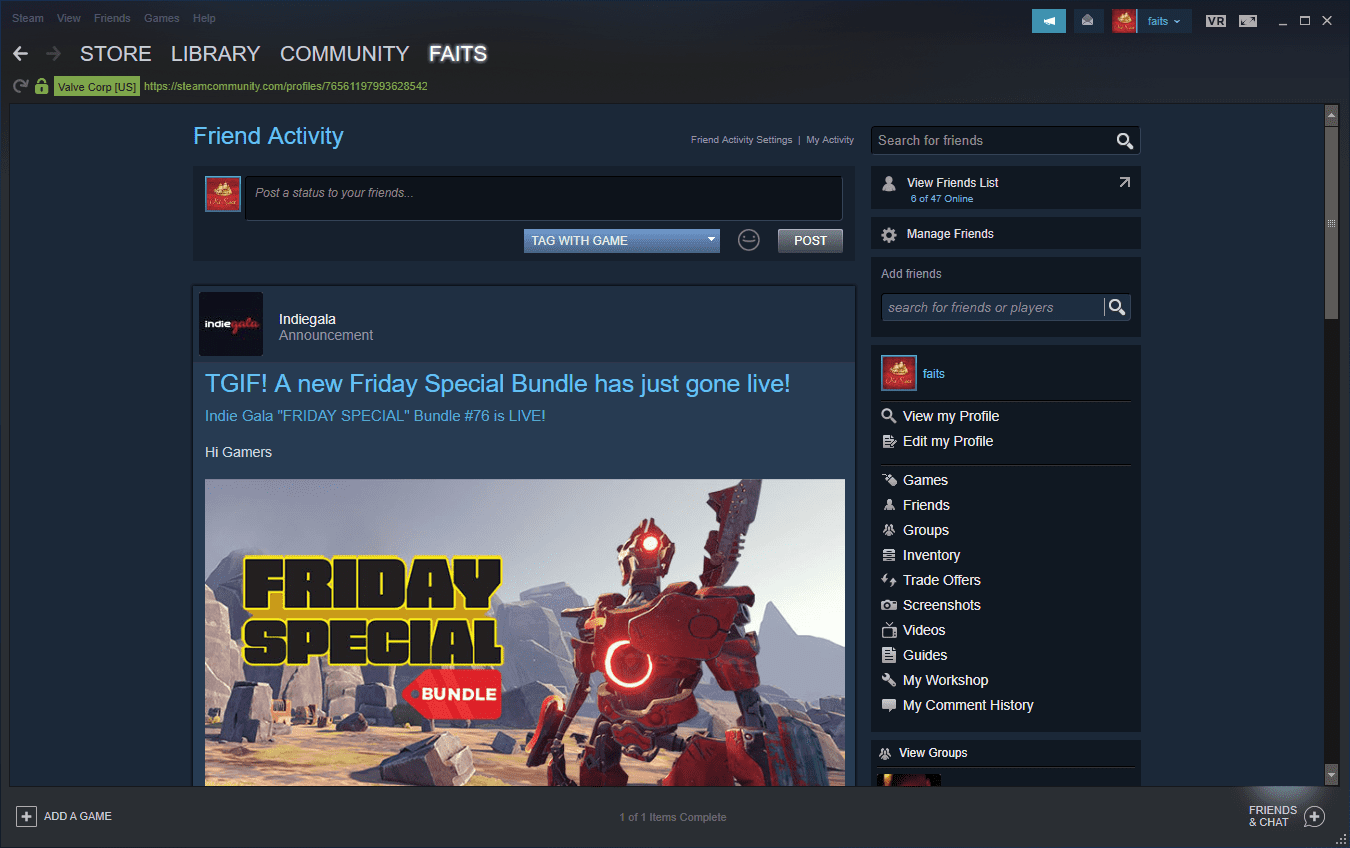Focus the Post a status text field

[544, 198]
